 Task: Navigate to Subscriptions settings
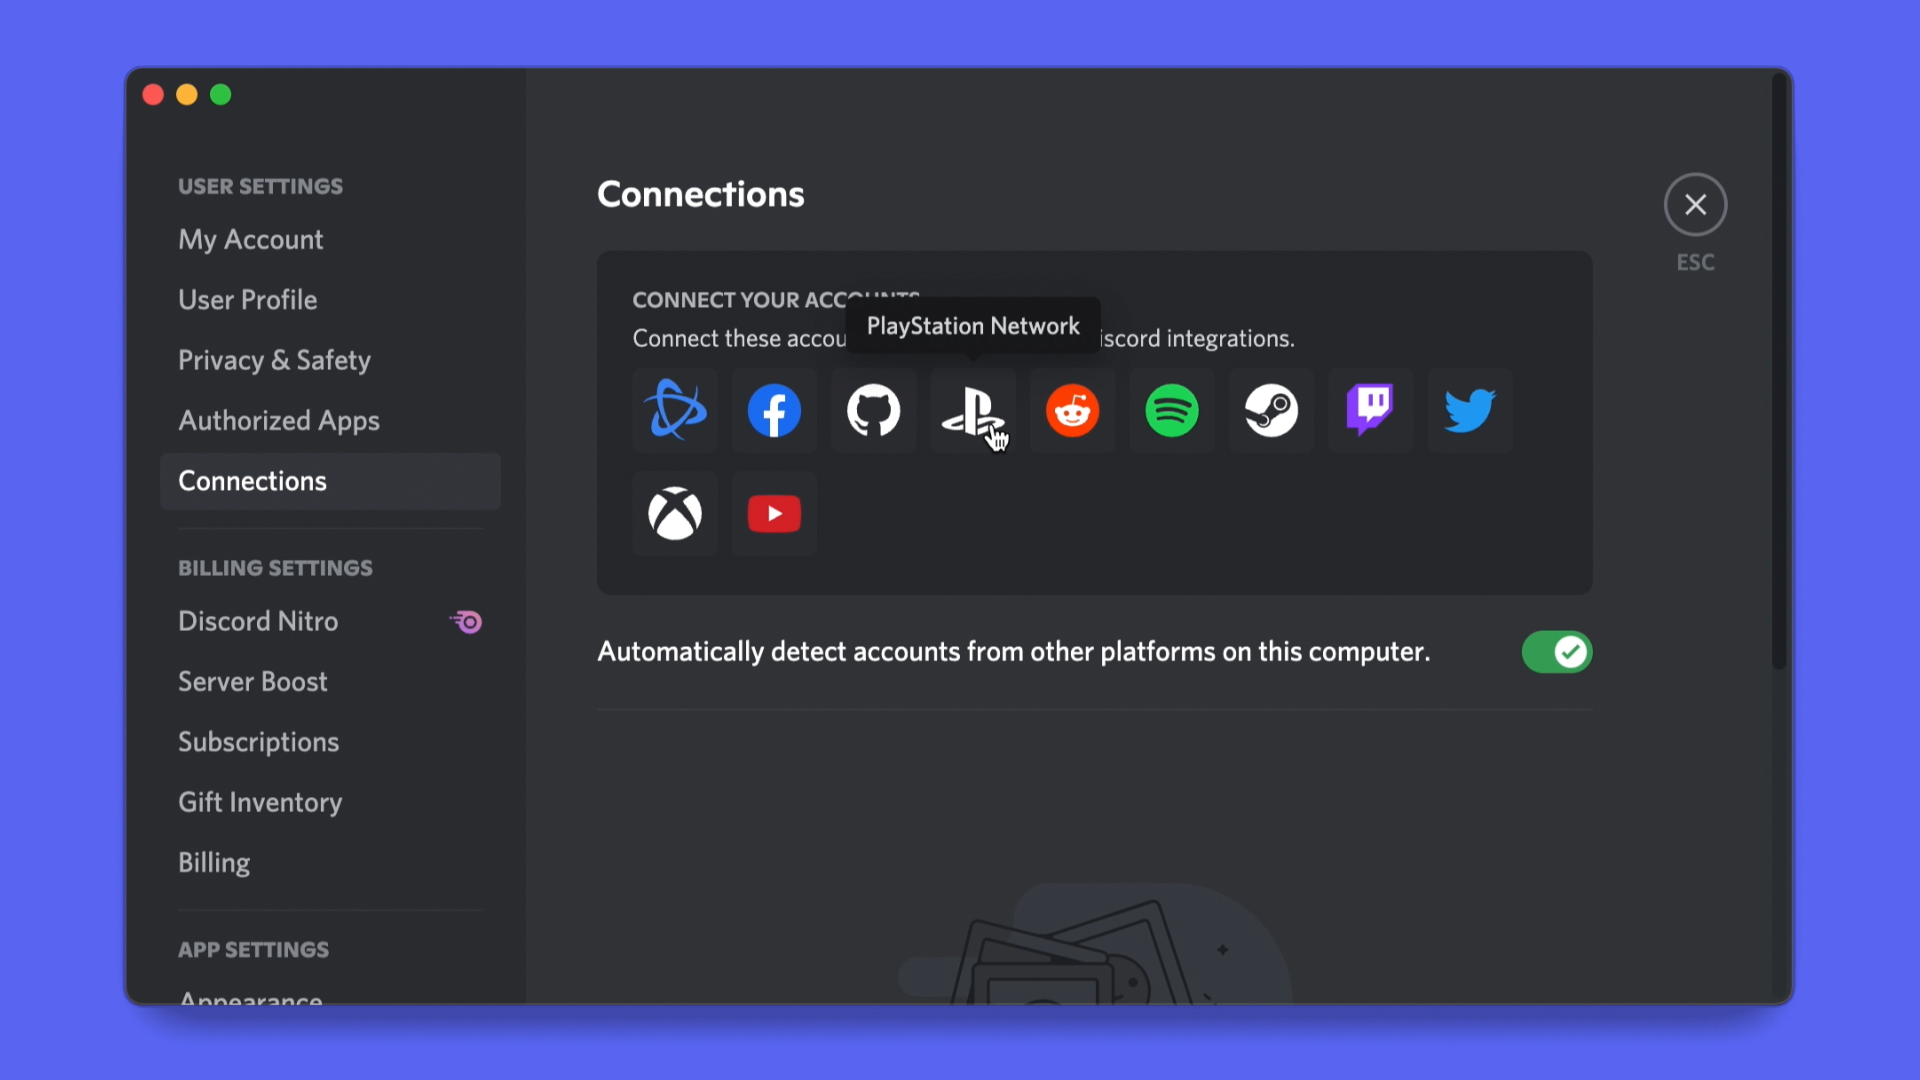coord(258,741)
